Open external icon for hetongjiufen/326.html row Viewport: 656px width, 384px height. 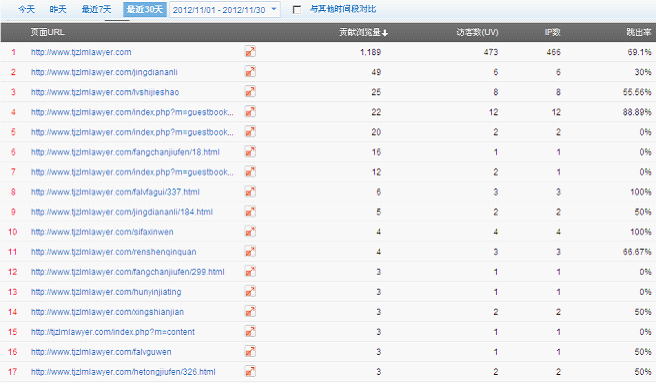[250, 371]
